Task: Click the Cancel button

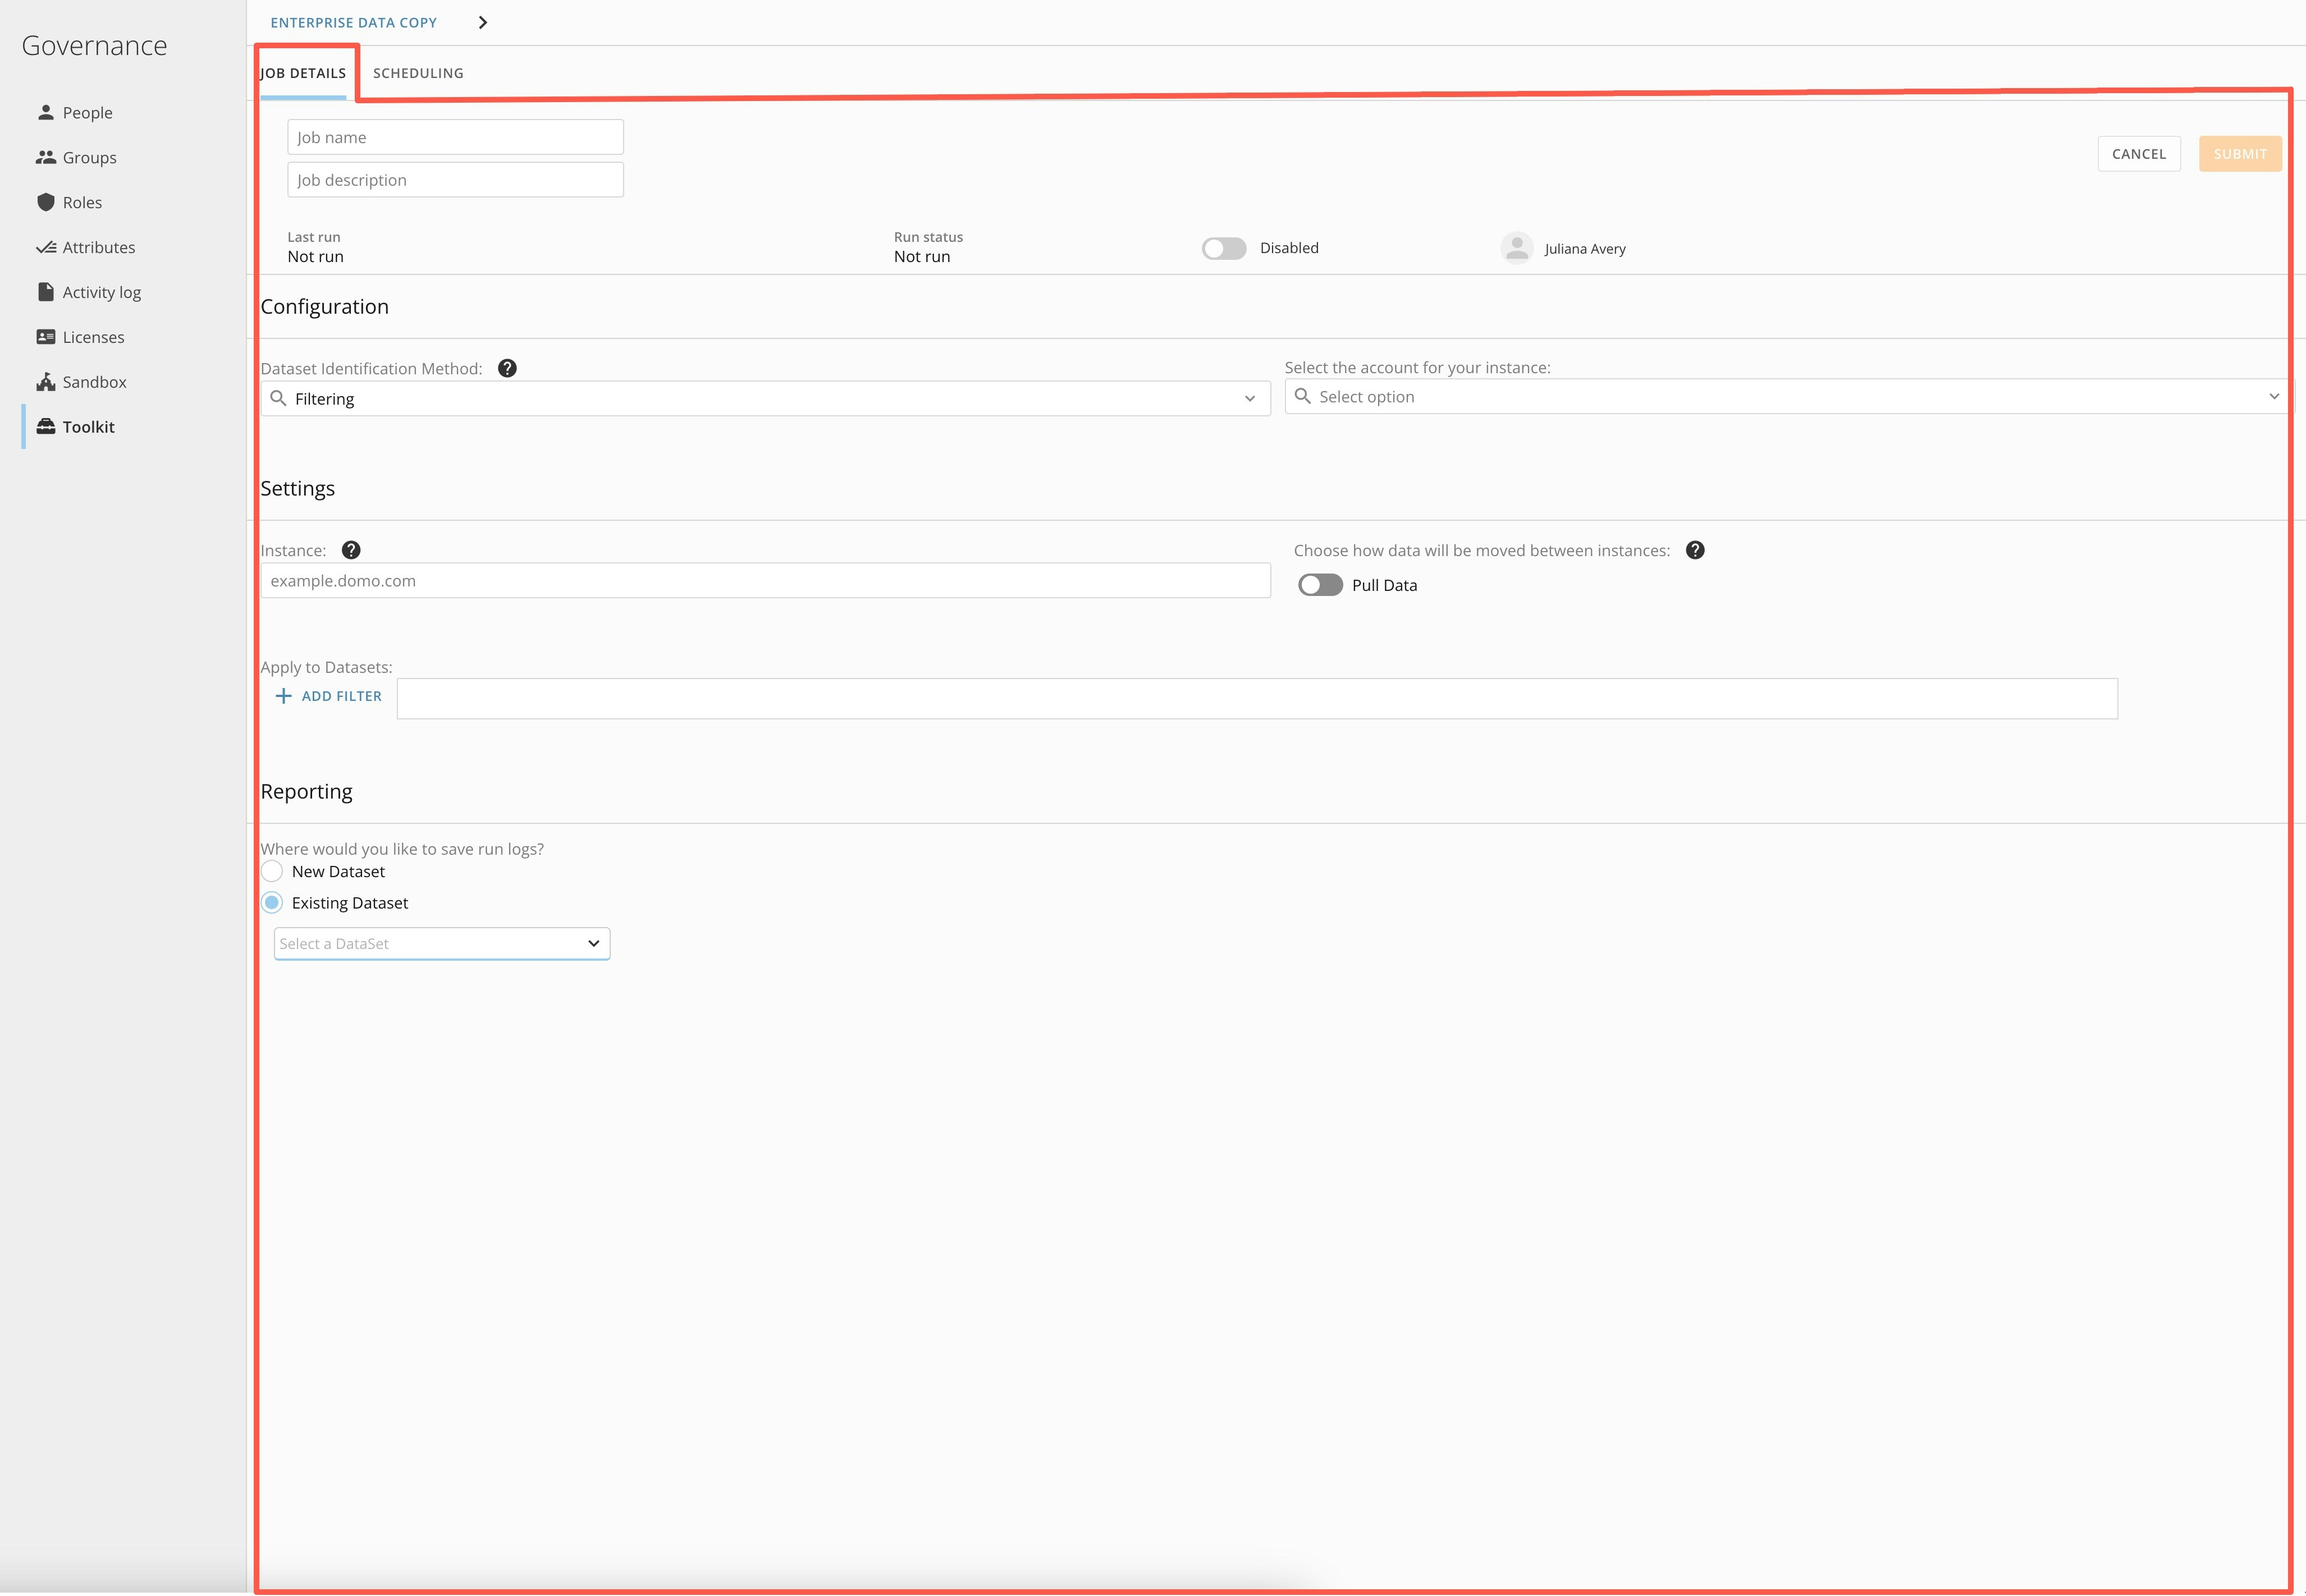Action: pyautogui.click(x=2139, y=153)
